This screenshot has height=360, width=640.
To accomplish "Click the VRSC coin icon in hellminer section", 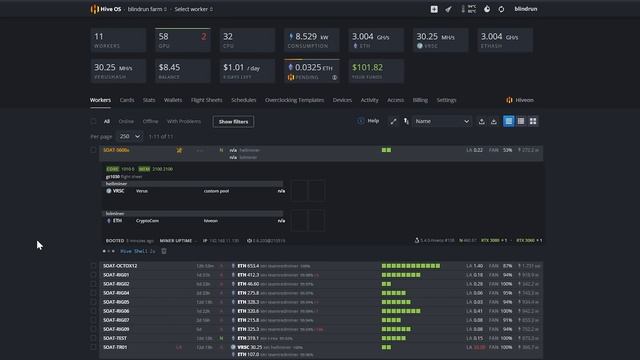I will [x=109, y=191].
